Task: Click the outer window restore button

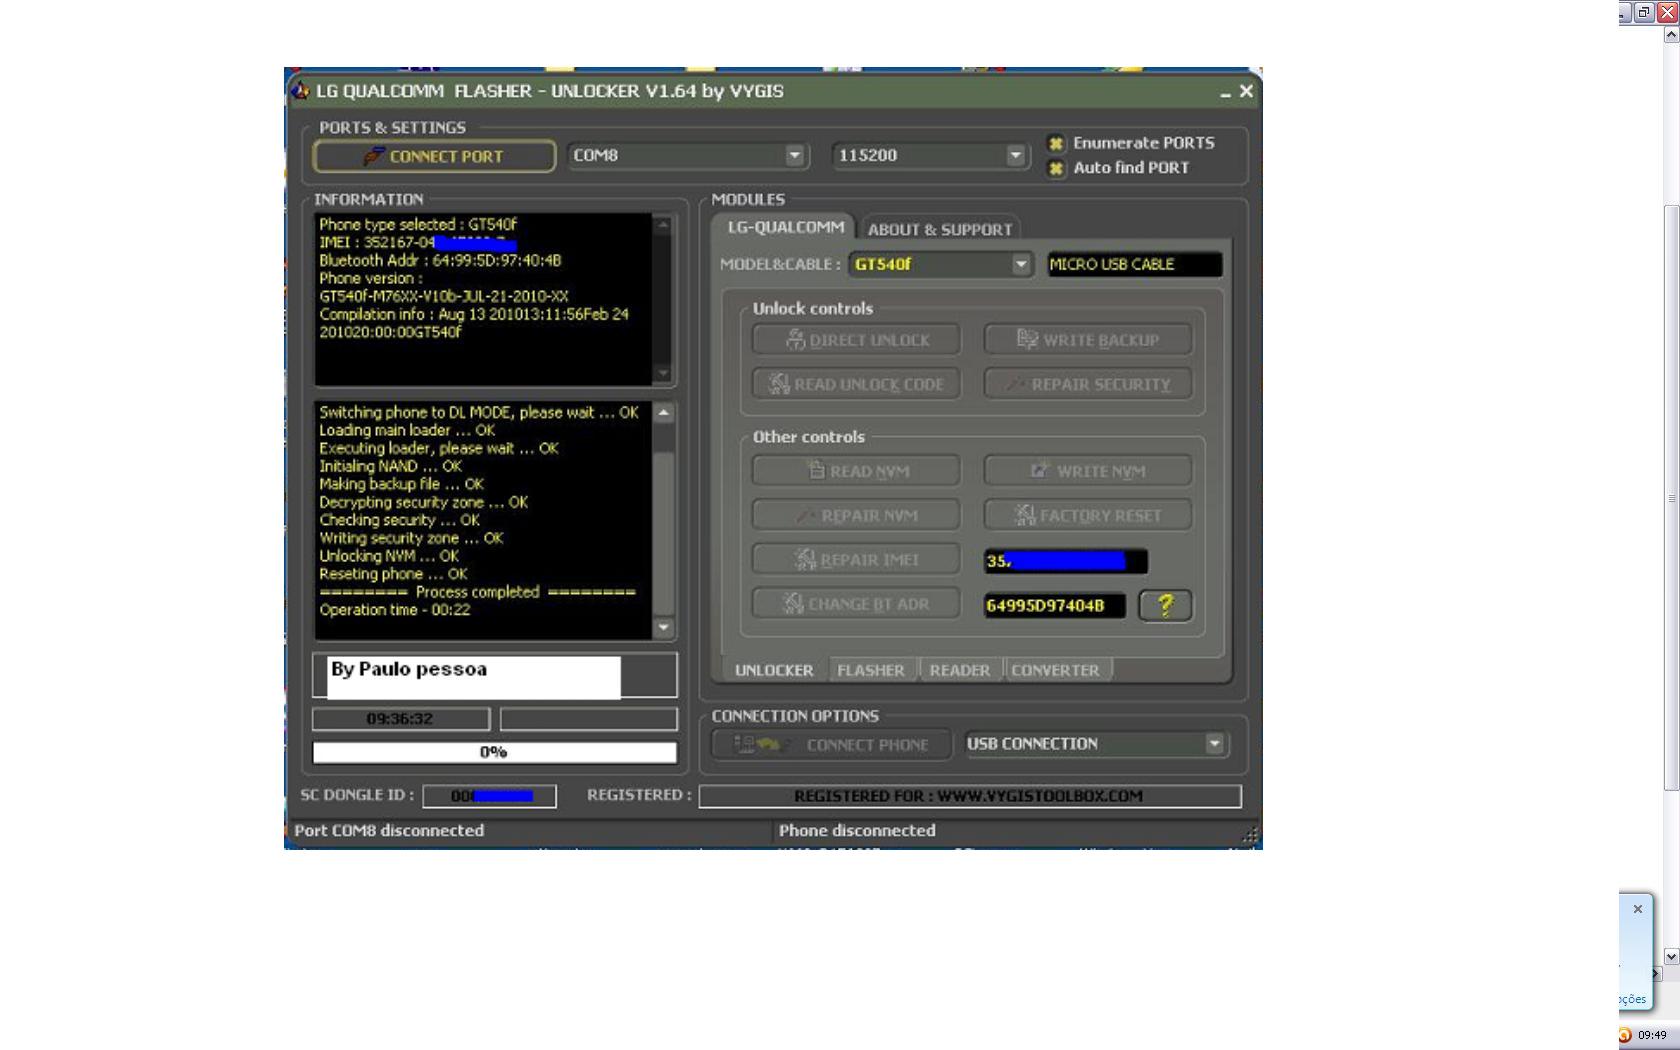Action: pyautogui.click(x=1644, y=13)
